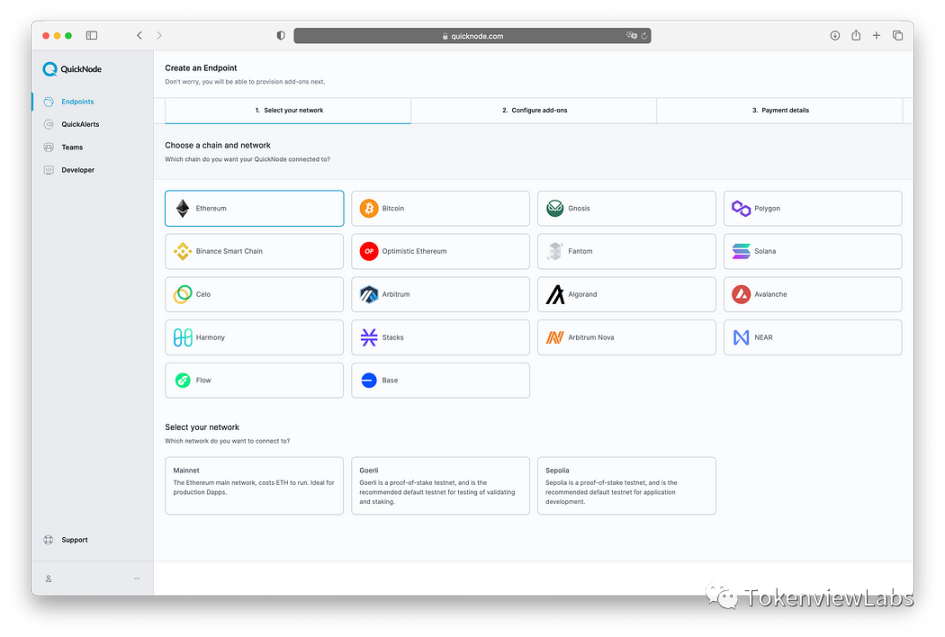
Task: Switch to Configure add-ons step tab
Action: (x=534, y=110)
